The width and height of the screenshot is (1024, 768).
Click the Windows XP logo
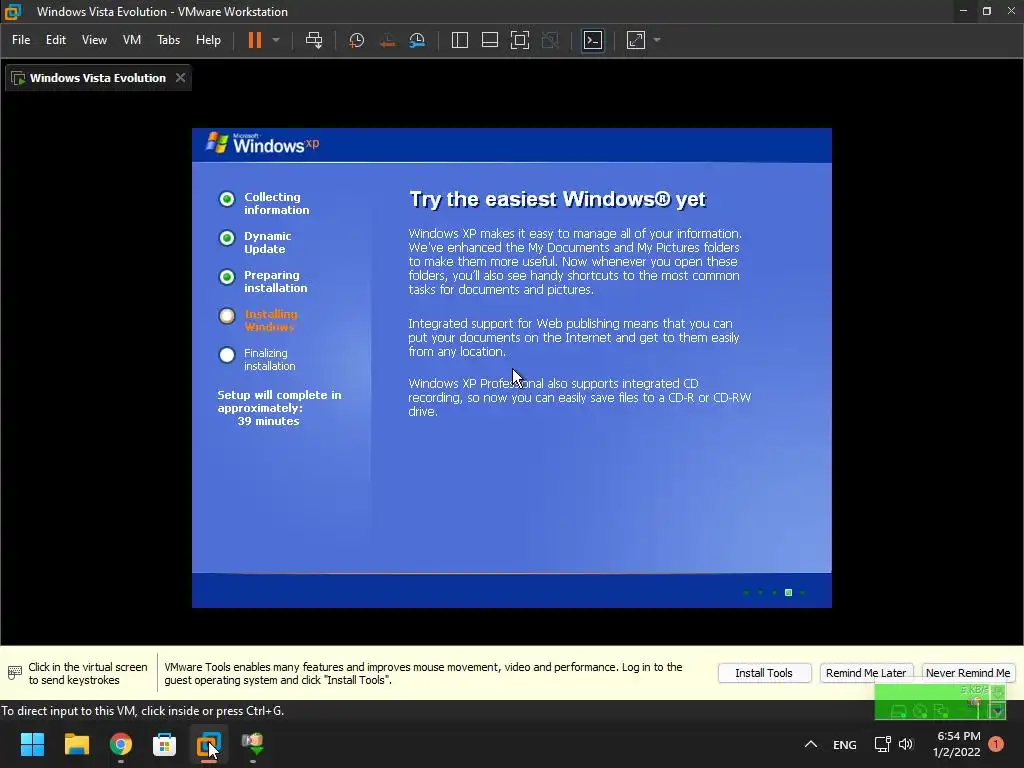click(x=263, y=143)
